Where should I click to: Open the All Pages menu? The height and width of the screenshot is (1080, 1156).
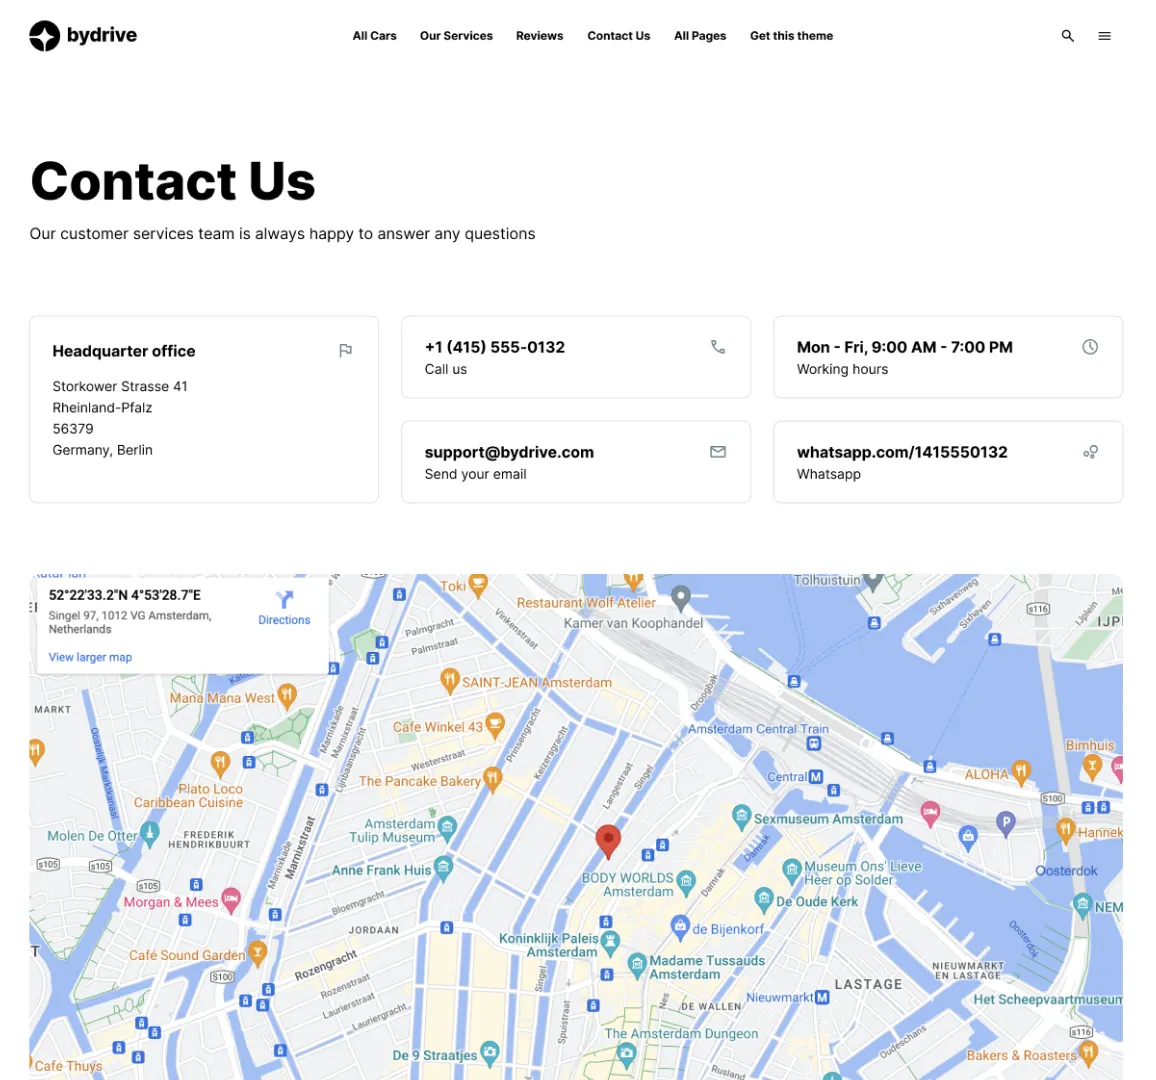700,35
